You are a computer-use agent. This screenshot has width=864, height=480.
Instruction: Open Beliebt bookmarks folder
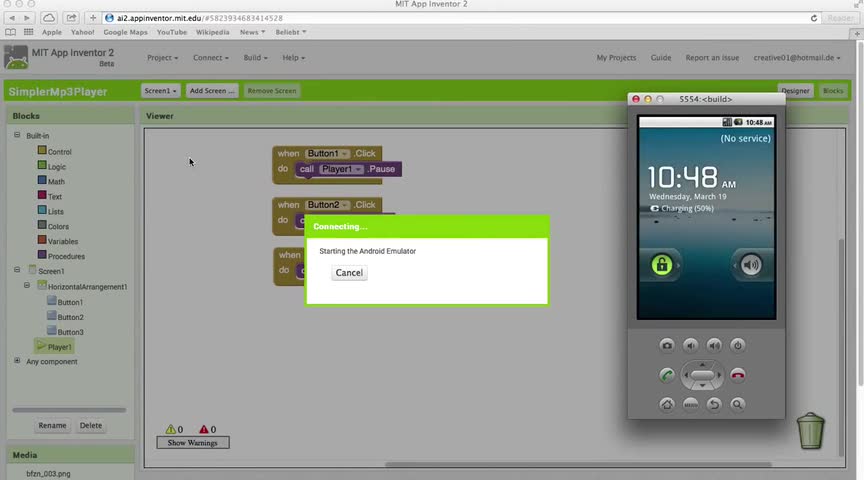pos(290,33)
